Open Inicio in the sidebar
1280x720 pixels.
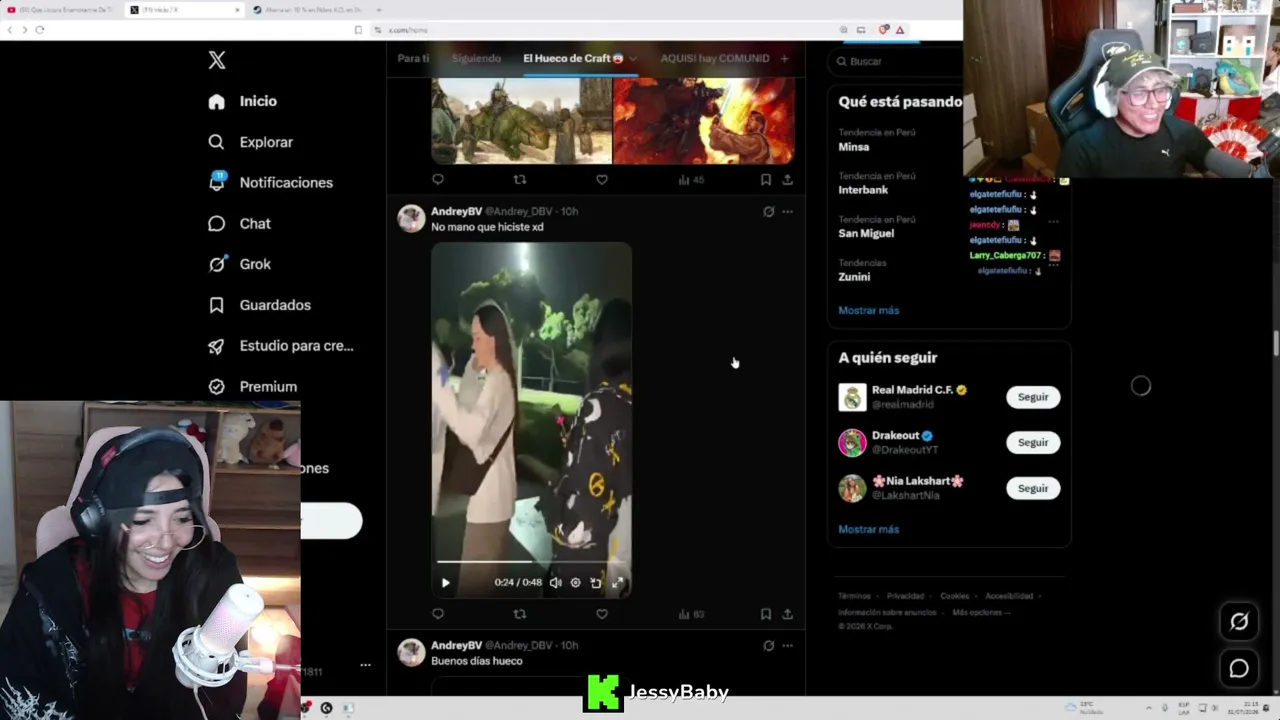[x=242, y=101]
